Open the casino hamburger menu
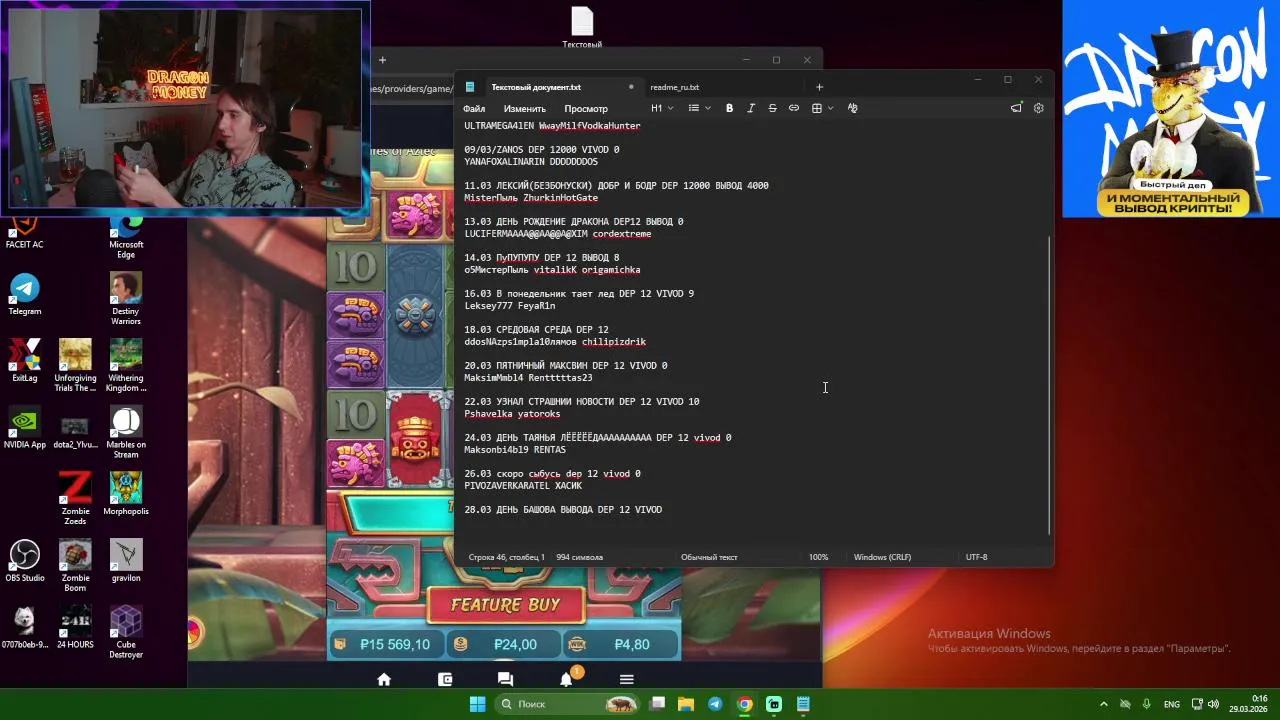The image size is (1280, 720). click(626, 679)
